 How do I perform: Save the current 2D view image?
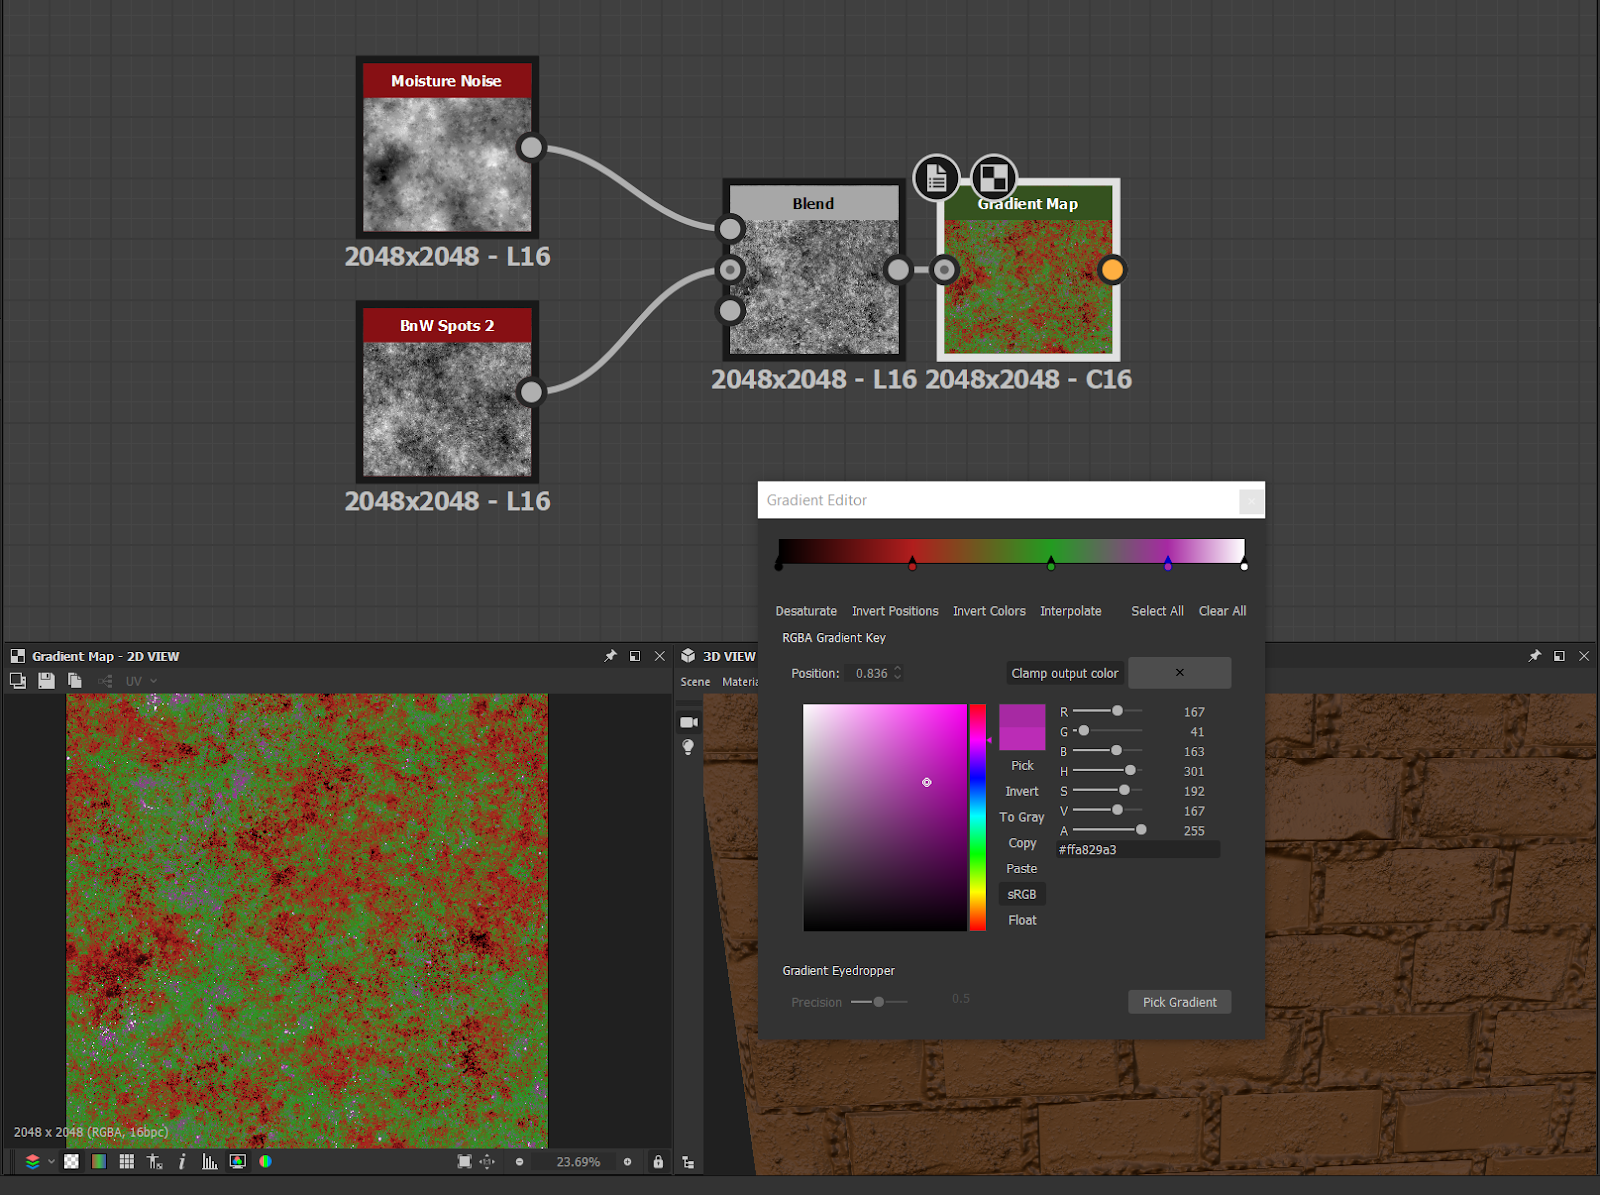[46, 680]
